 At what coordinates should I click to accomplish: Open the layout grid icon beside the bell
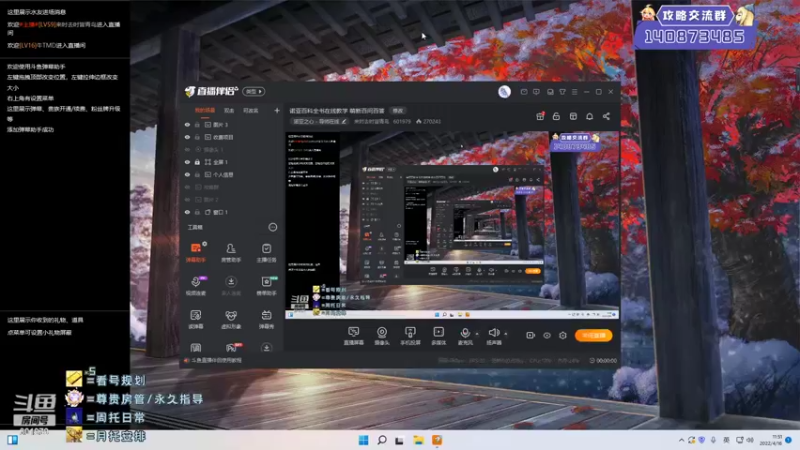[x=573, y=116]
